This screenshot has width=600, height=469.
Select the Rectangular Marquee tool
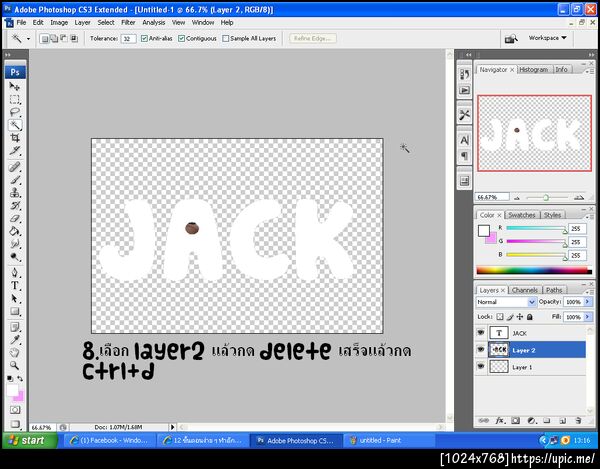click(x=15, y=99)
